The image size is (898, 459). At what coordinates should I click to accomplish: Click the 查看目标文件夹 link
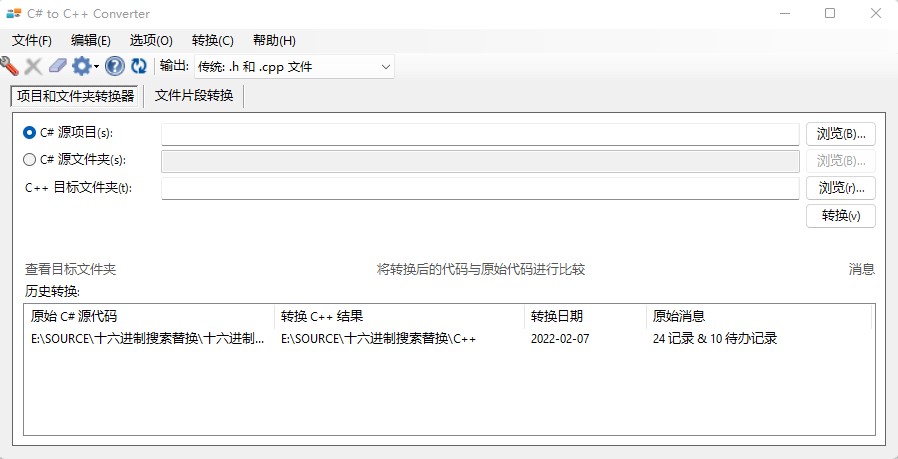point(70,269)
